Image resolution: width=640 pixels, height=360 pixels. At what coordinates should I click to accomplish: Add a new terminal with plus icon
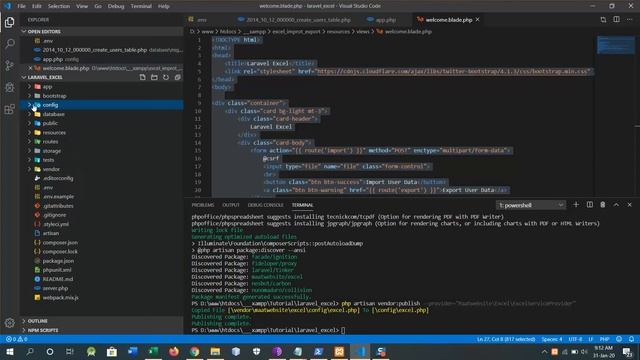(x=576, y=204)
